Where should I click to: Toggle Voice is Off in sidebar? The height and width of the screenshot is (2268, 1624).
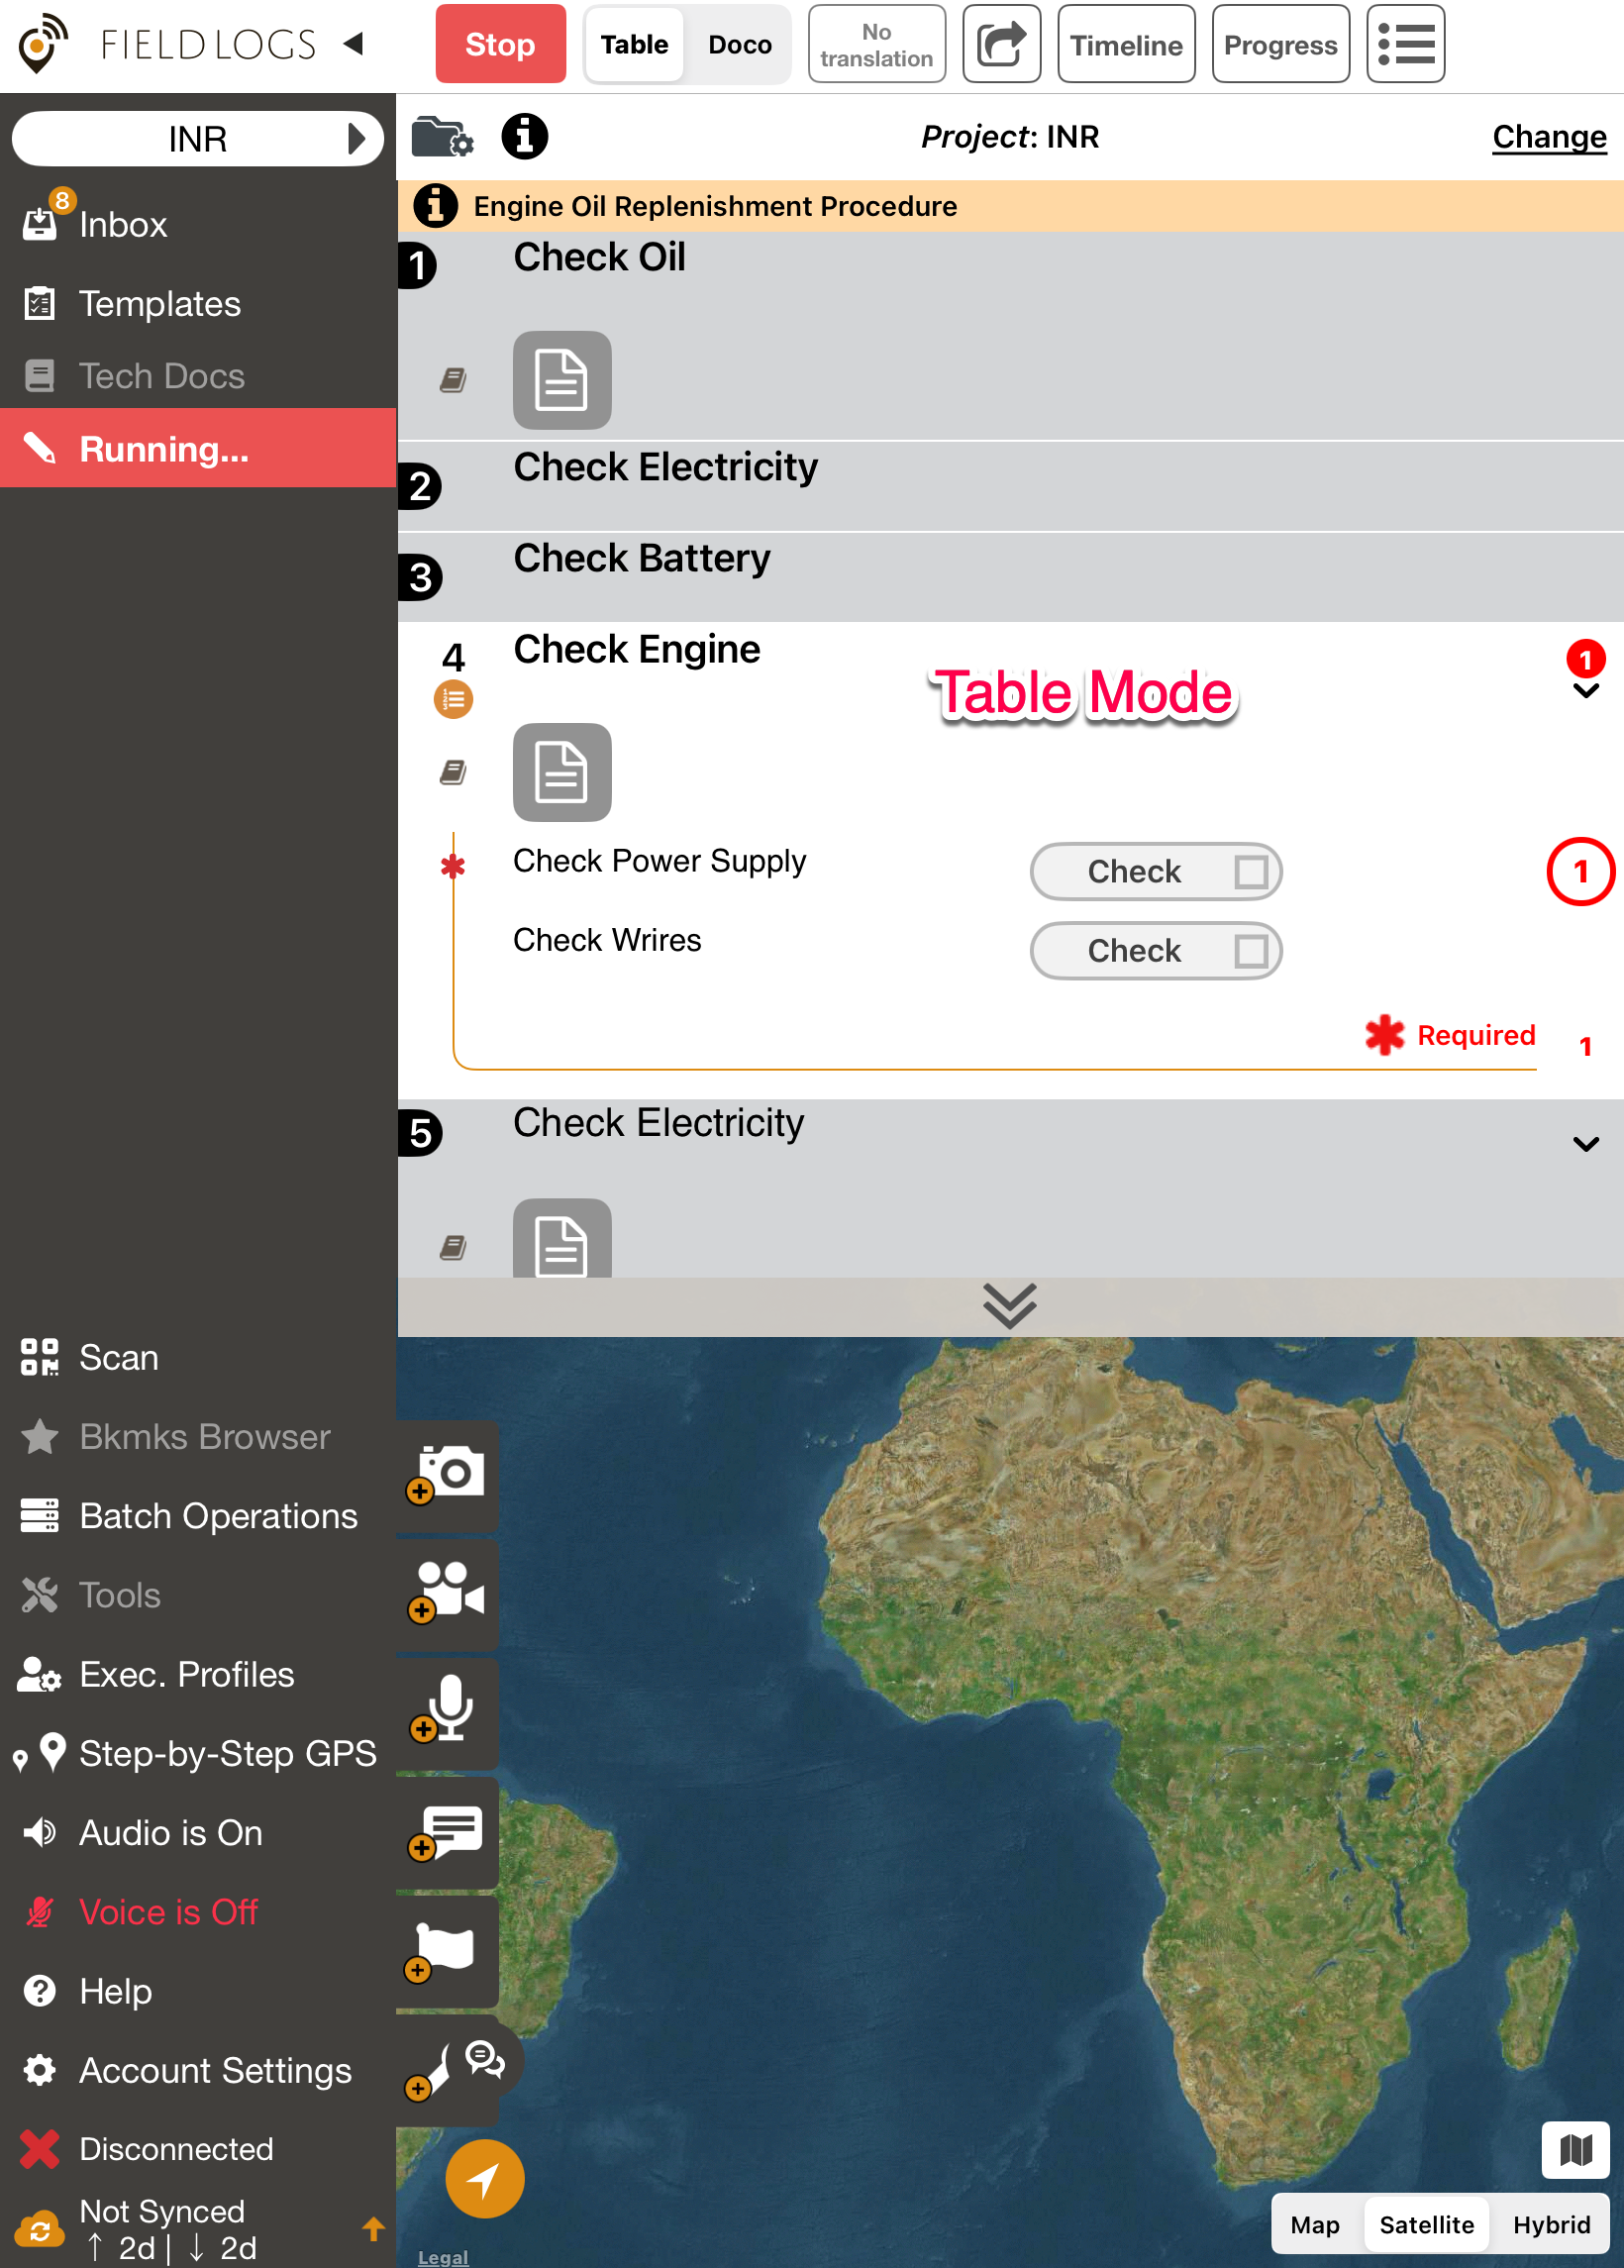(x=168, y=1912)
